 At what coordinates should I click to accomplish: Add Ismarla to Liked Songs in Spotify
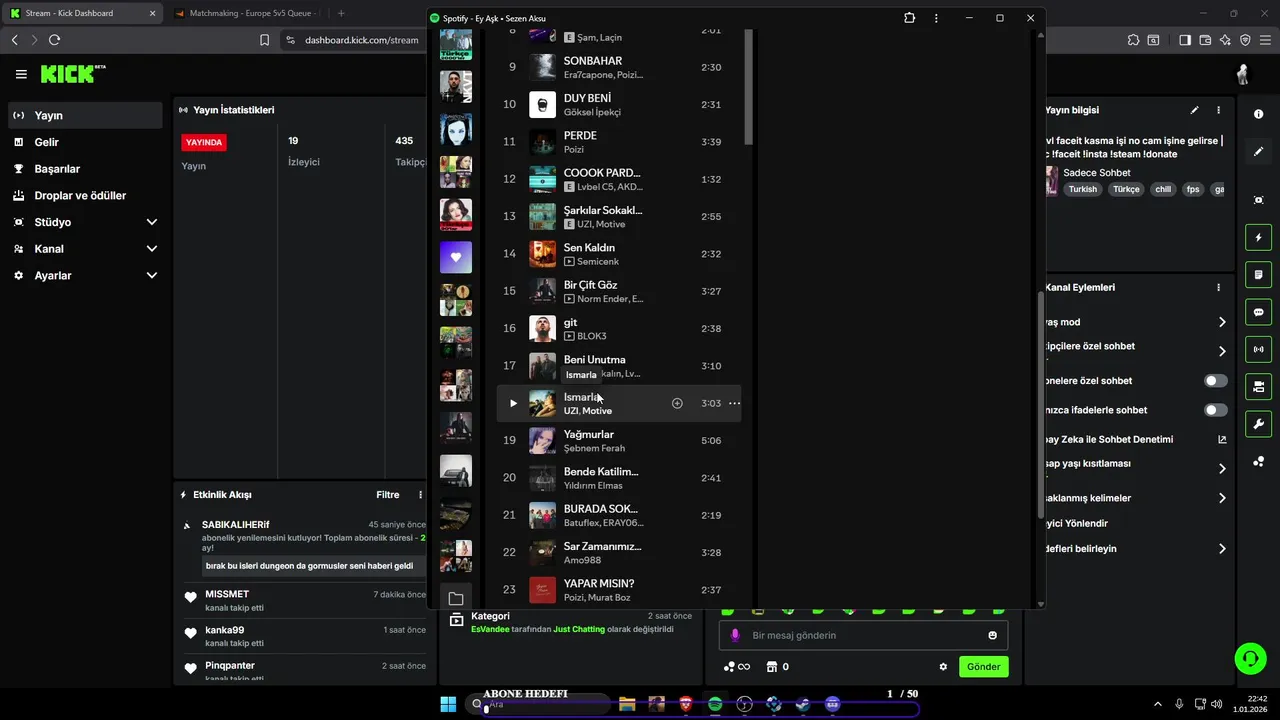tap(677, 403)
